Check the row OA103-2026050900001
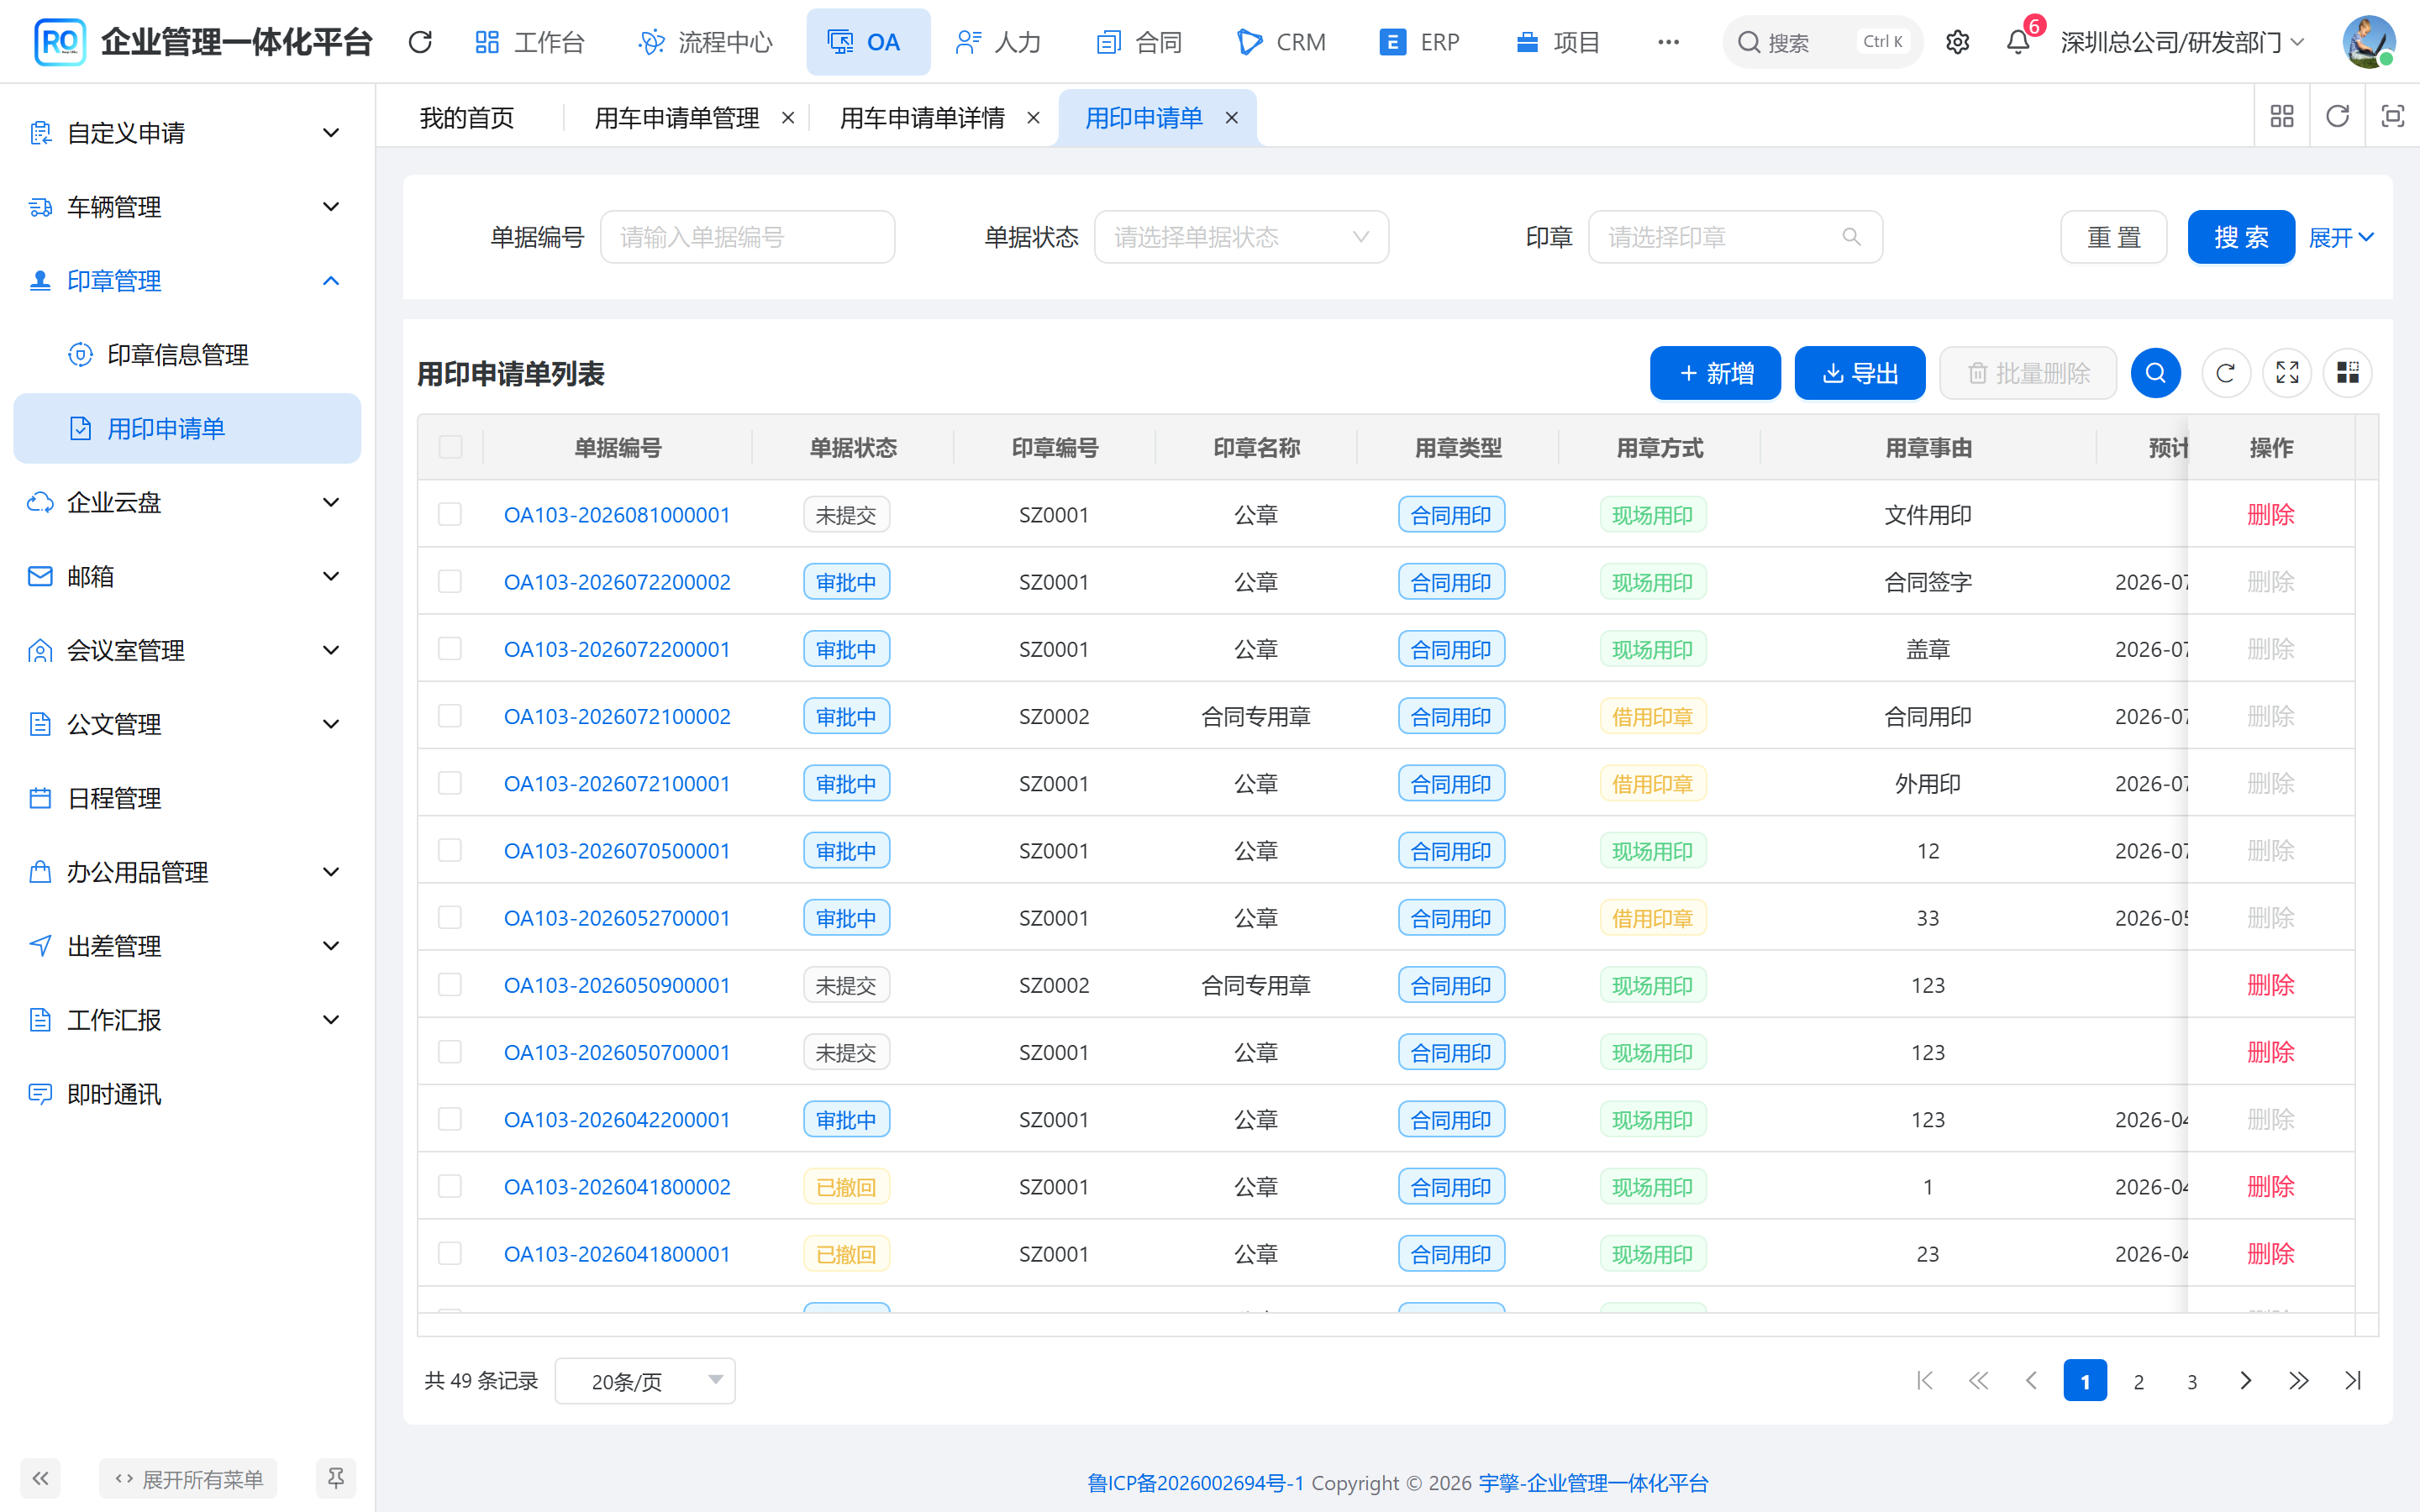Screen dimensions: 2420x1512 (450, 985)
